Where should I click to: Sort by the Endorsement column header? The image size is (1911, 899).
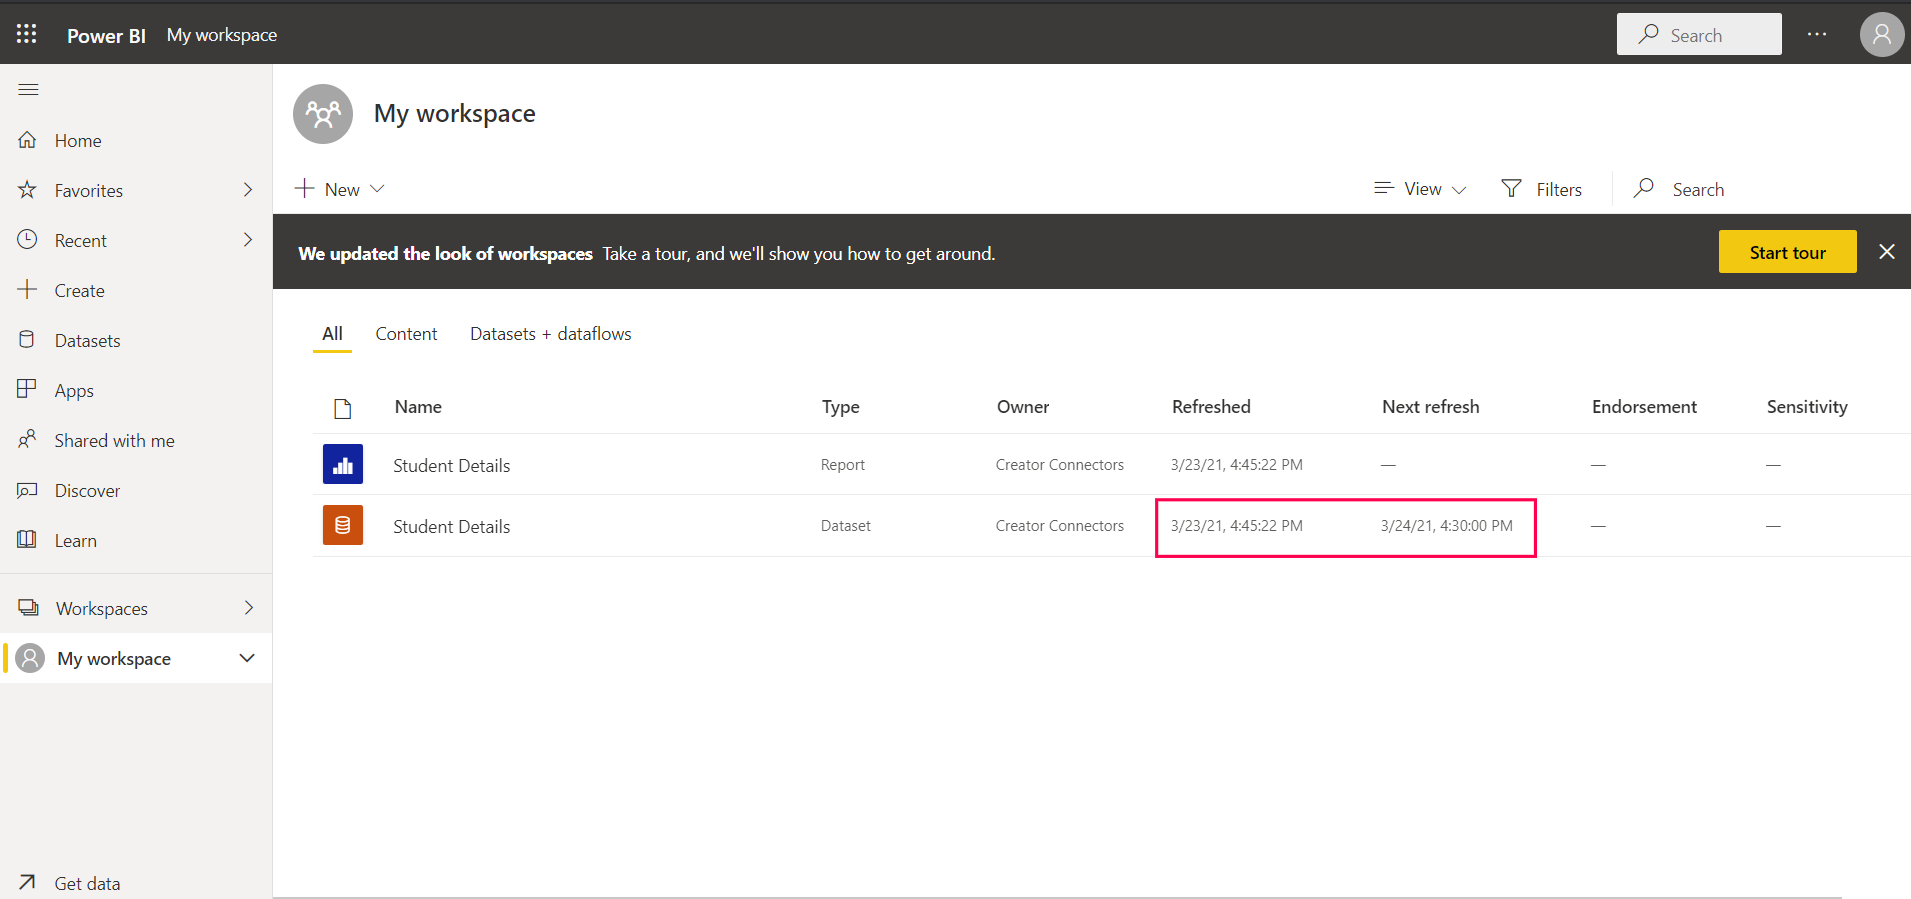(1644, 407)
